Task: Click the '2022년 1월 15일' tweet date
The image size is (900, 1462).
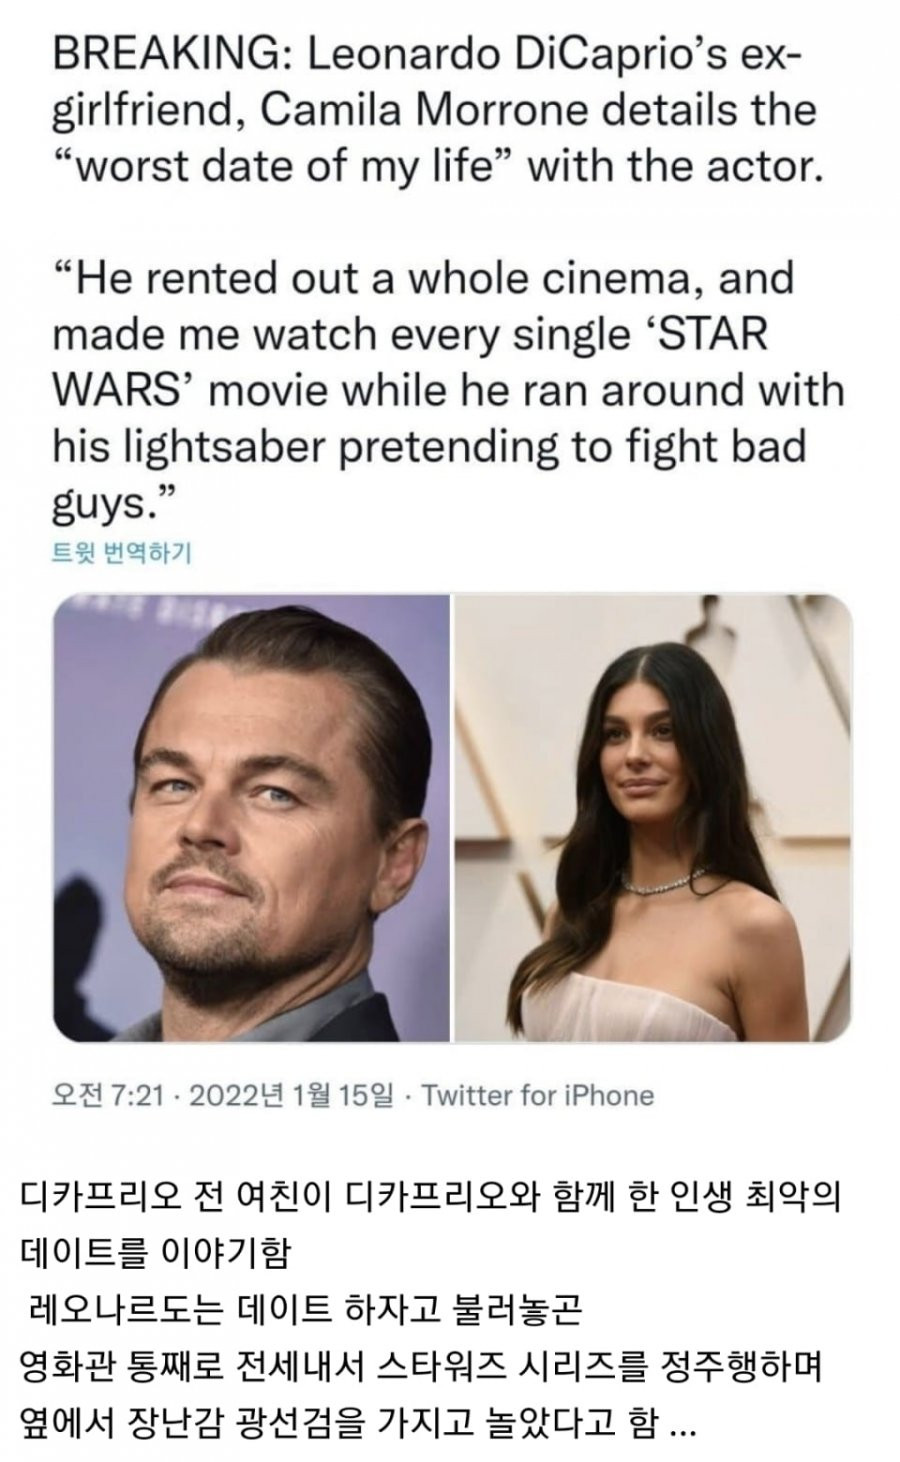Action: (290, 1095)
